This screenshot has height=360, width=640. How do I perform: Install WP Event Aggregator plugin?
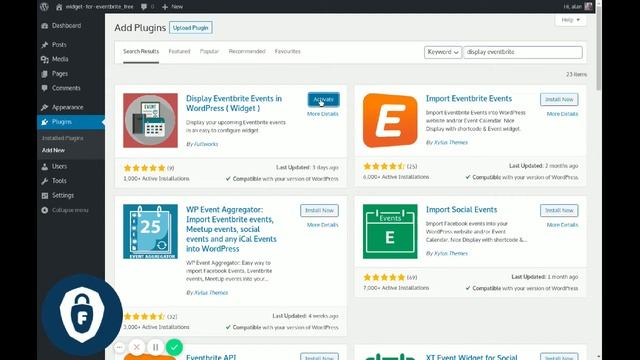(319, 210)
